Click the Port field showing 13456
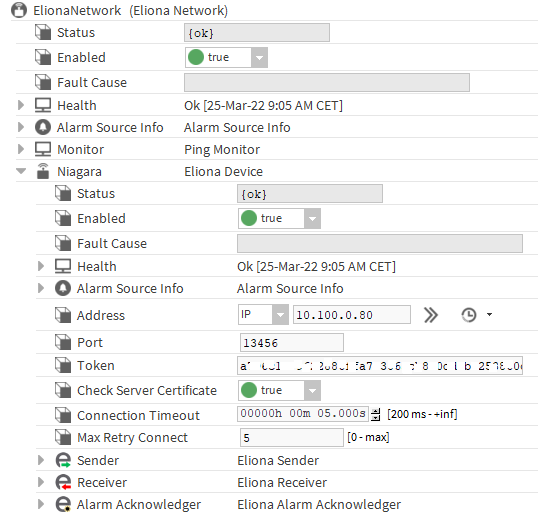This screenshot has width=538, height=514. coord(292,342)
